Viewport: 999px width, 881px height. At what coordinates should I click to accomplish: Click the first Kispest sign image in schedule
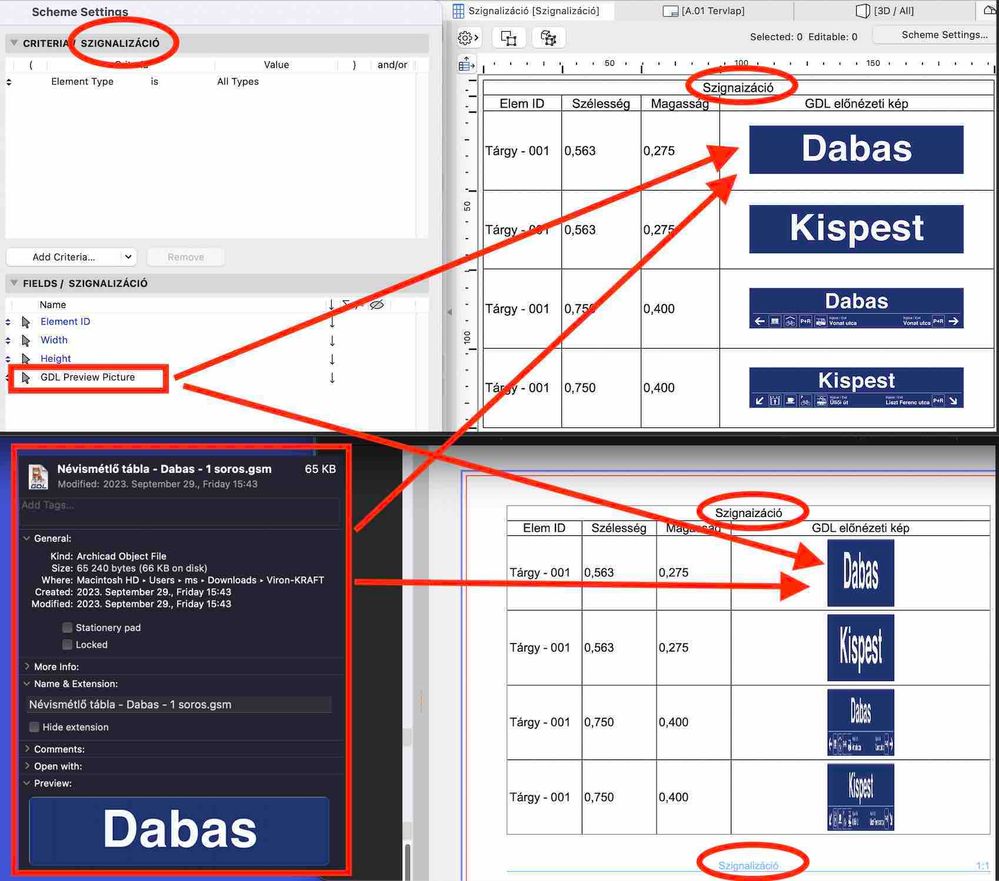856,229
